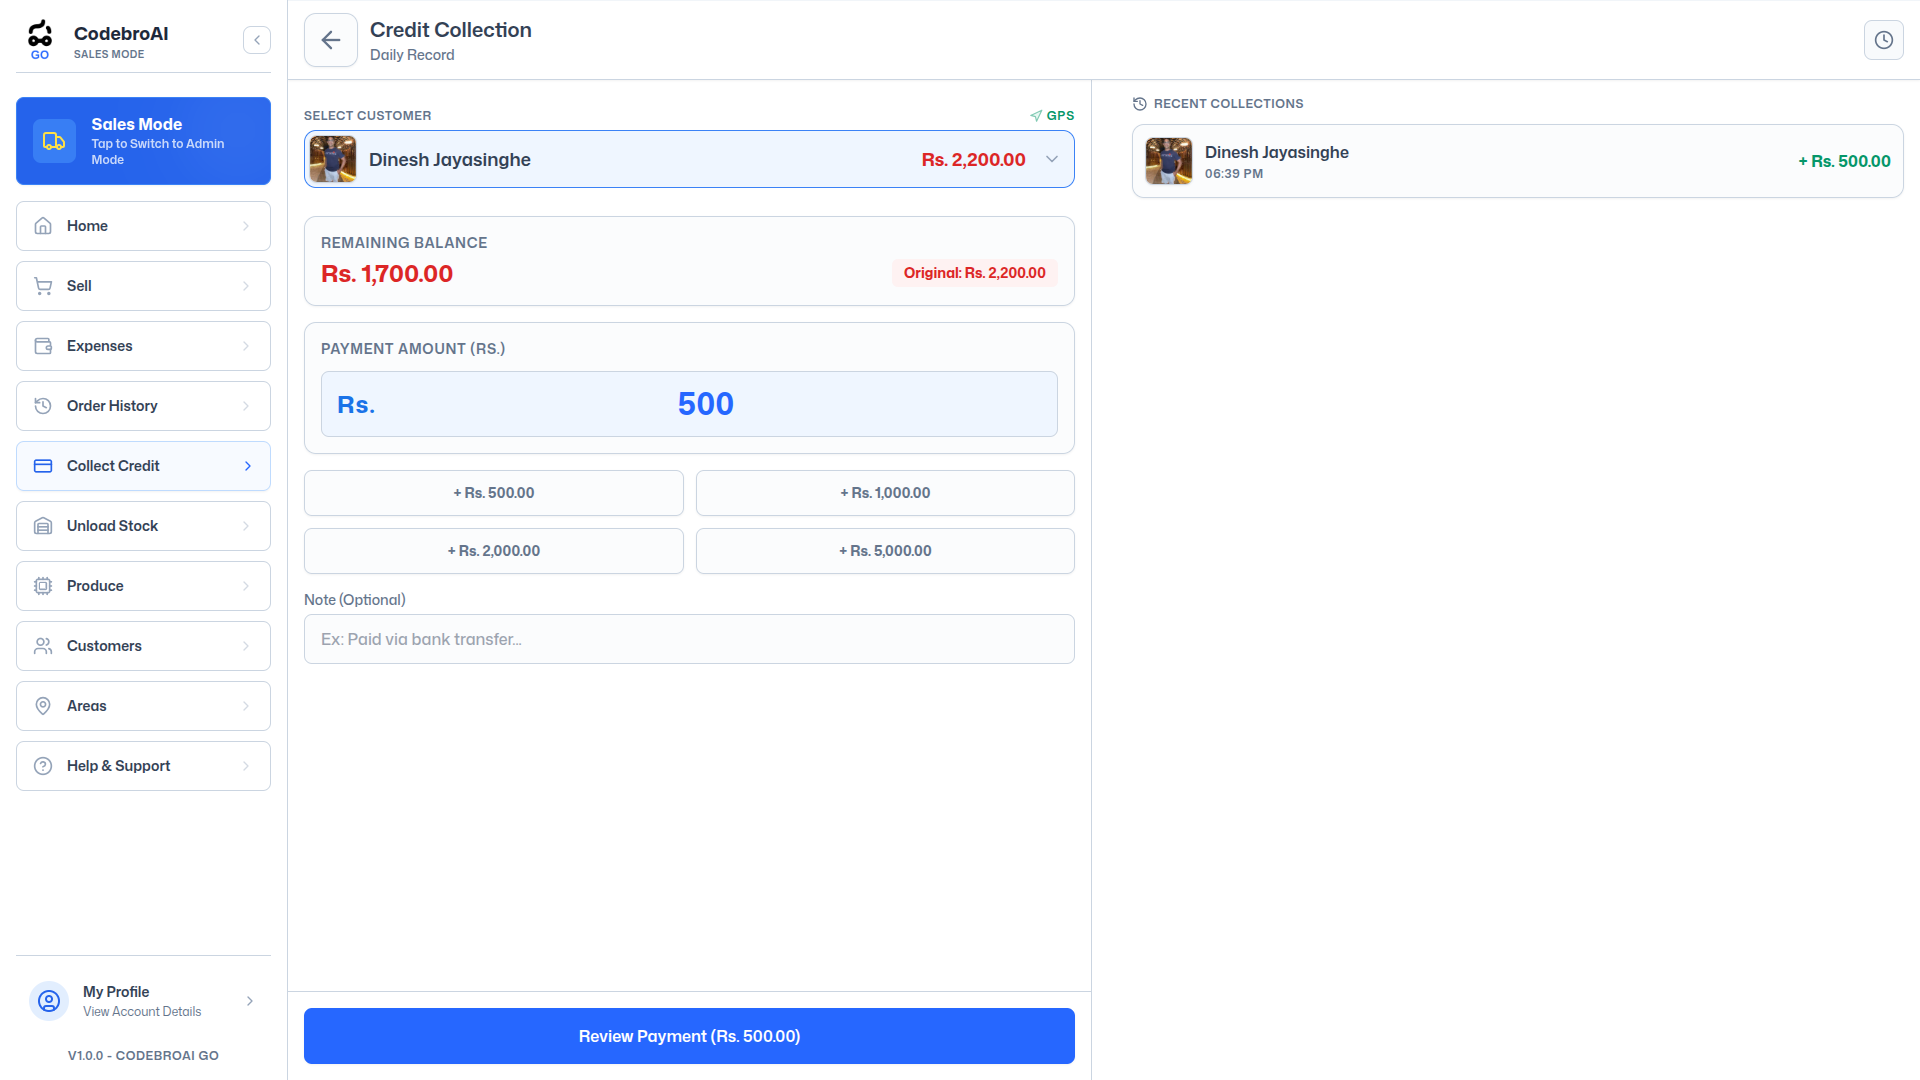This screenshot has width=1920, height=1080.
Task: Add Rs. 500.00 quick amount
Action: pyautogui.click(x=494, y=493)
